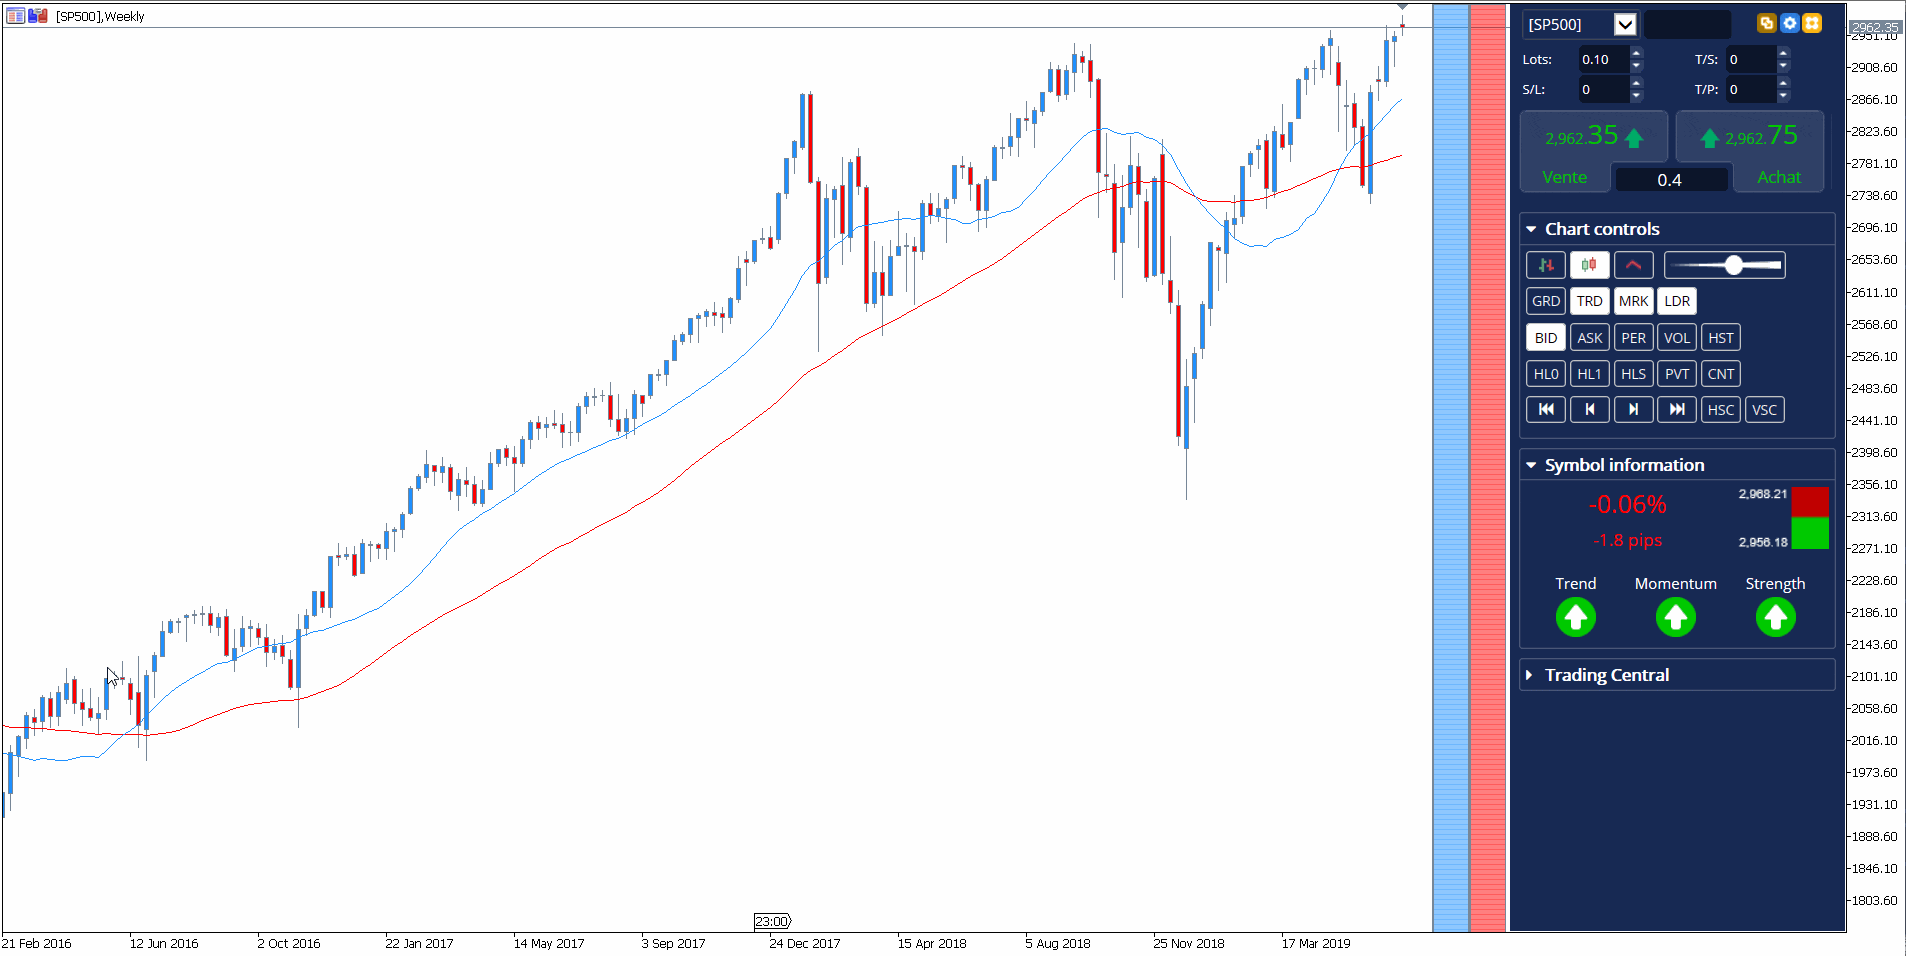Enable the ASK price line
Image resolution: width=1906 pixels, height=956 pixels.
point(1589,337)
